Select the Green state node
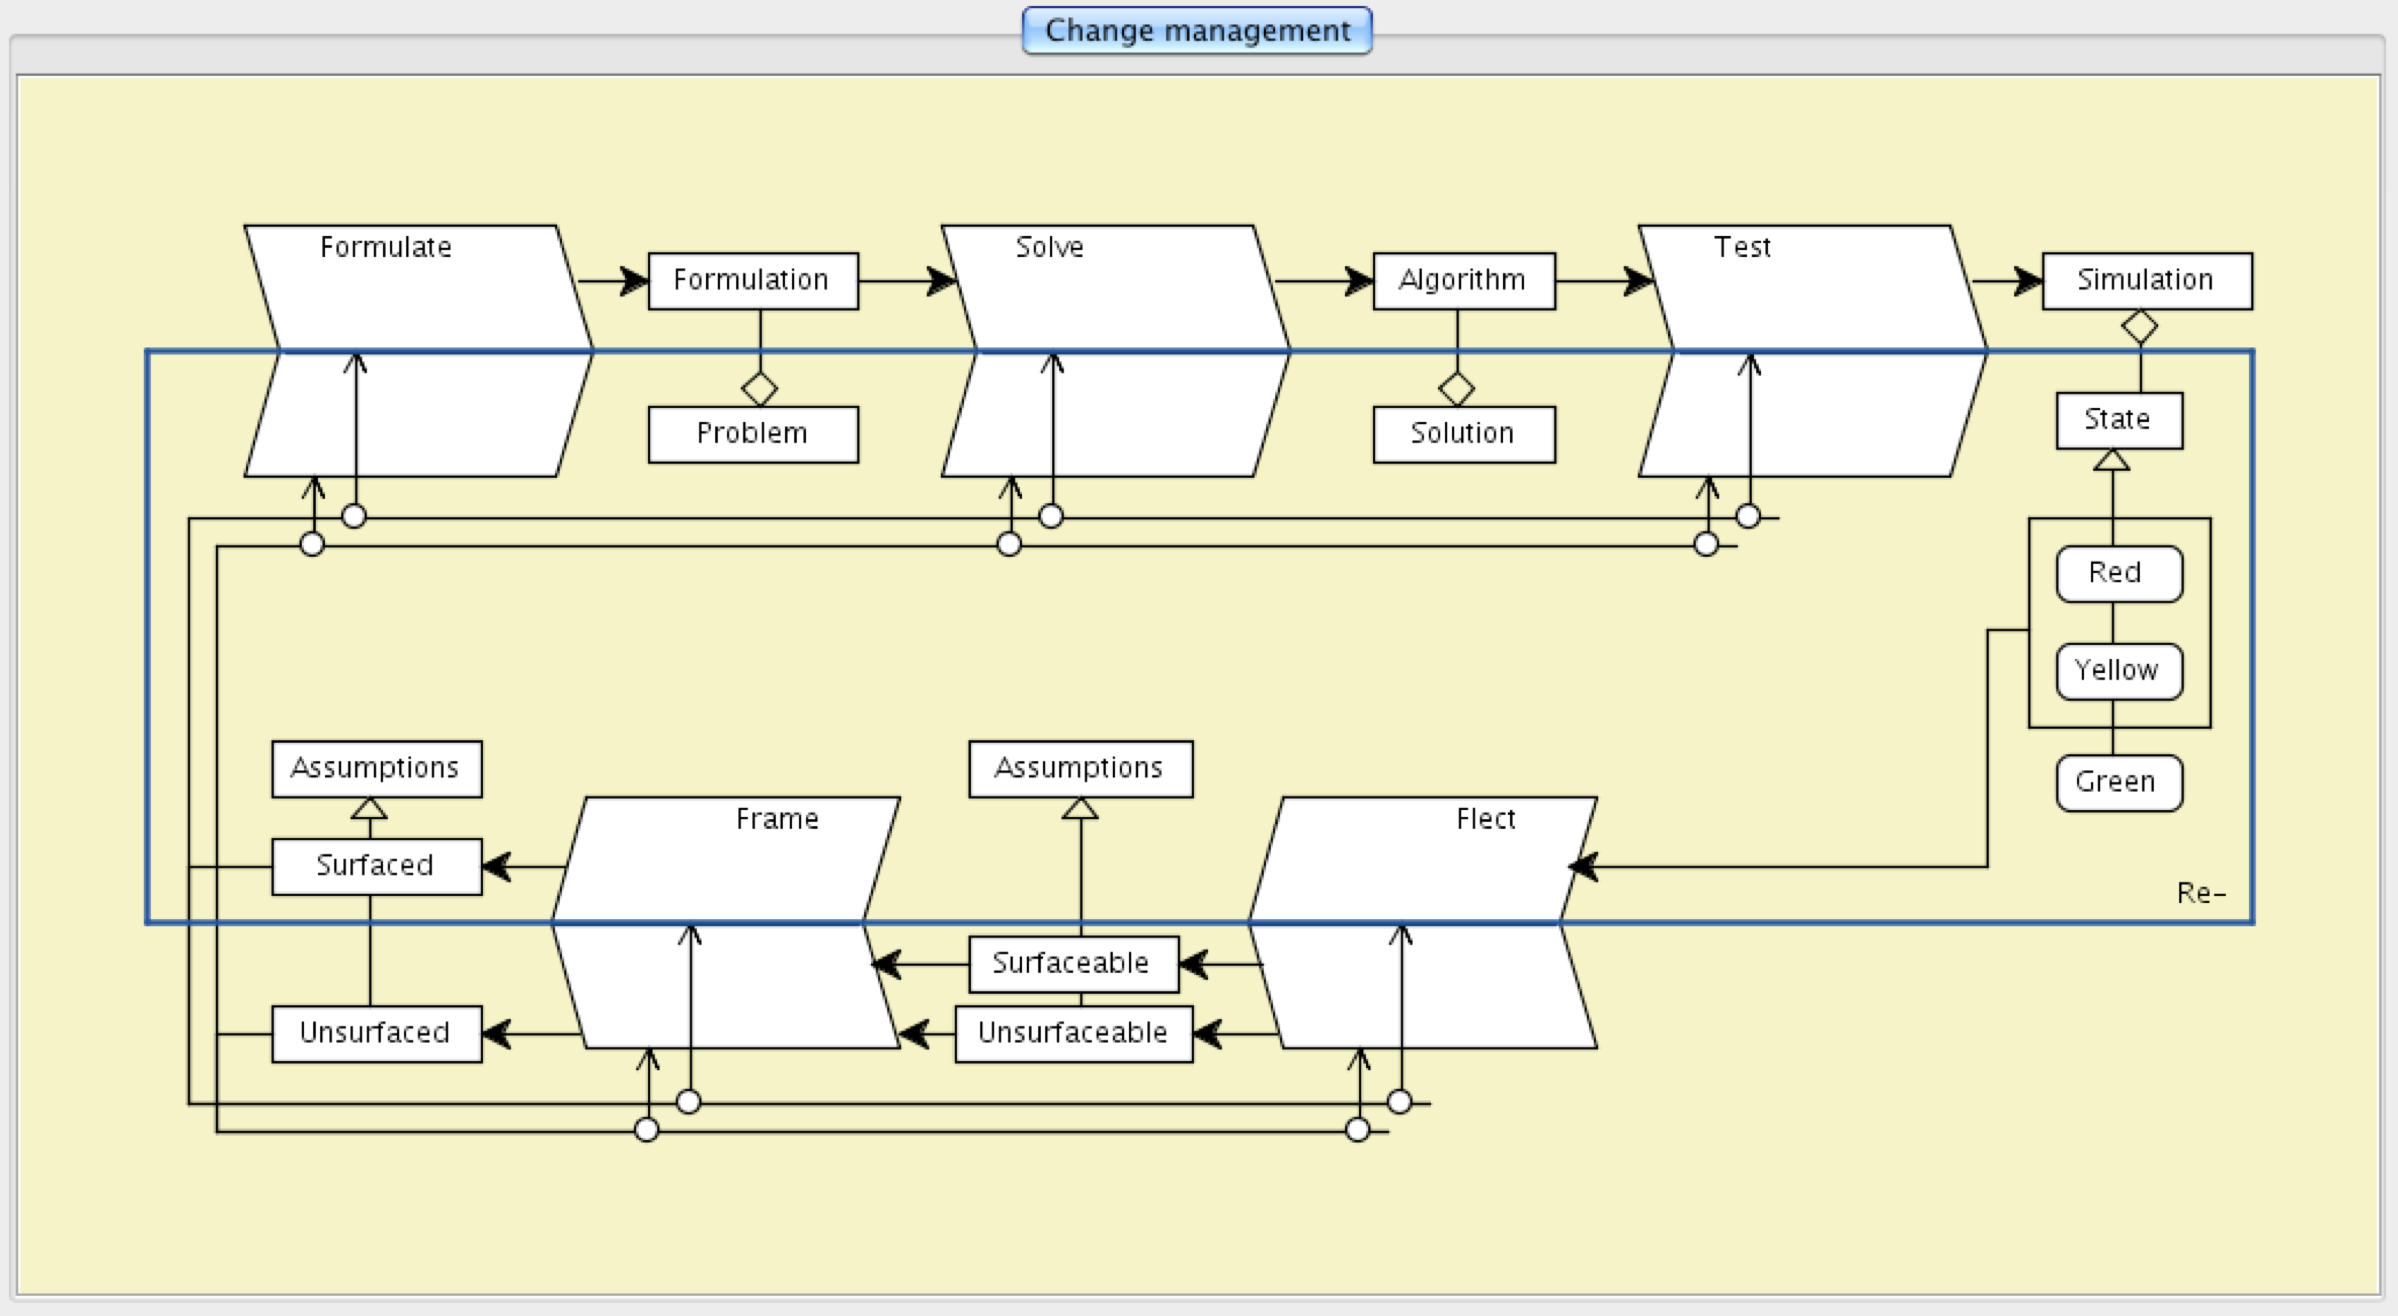2398x1316 pixels. [x=2118, y=782]
